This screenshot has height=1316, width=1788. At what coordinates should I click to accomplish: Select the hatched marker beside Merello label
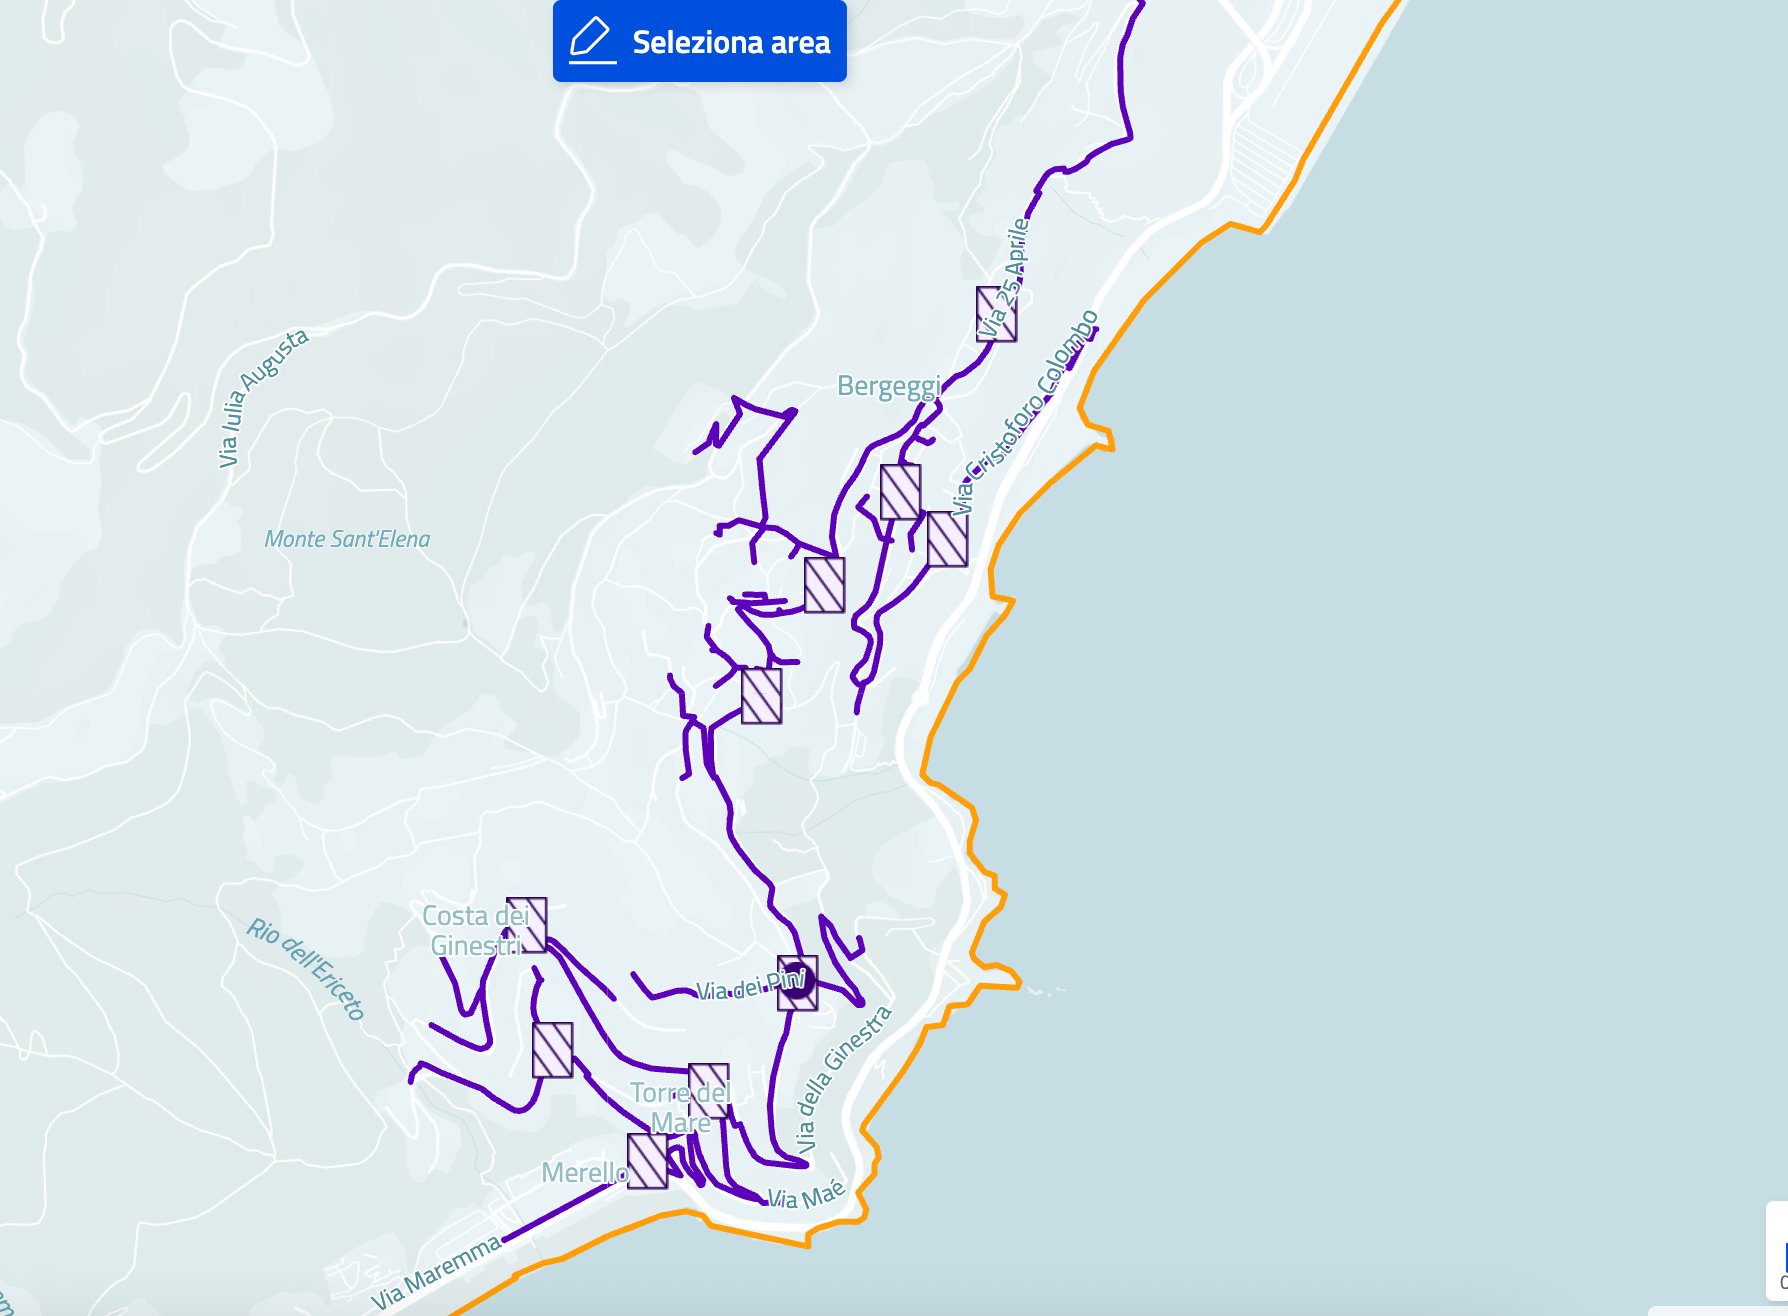tap(647, 1161)
